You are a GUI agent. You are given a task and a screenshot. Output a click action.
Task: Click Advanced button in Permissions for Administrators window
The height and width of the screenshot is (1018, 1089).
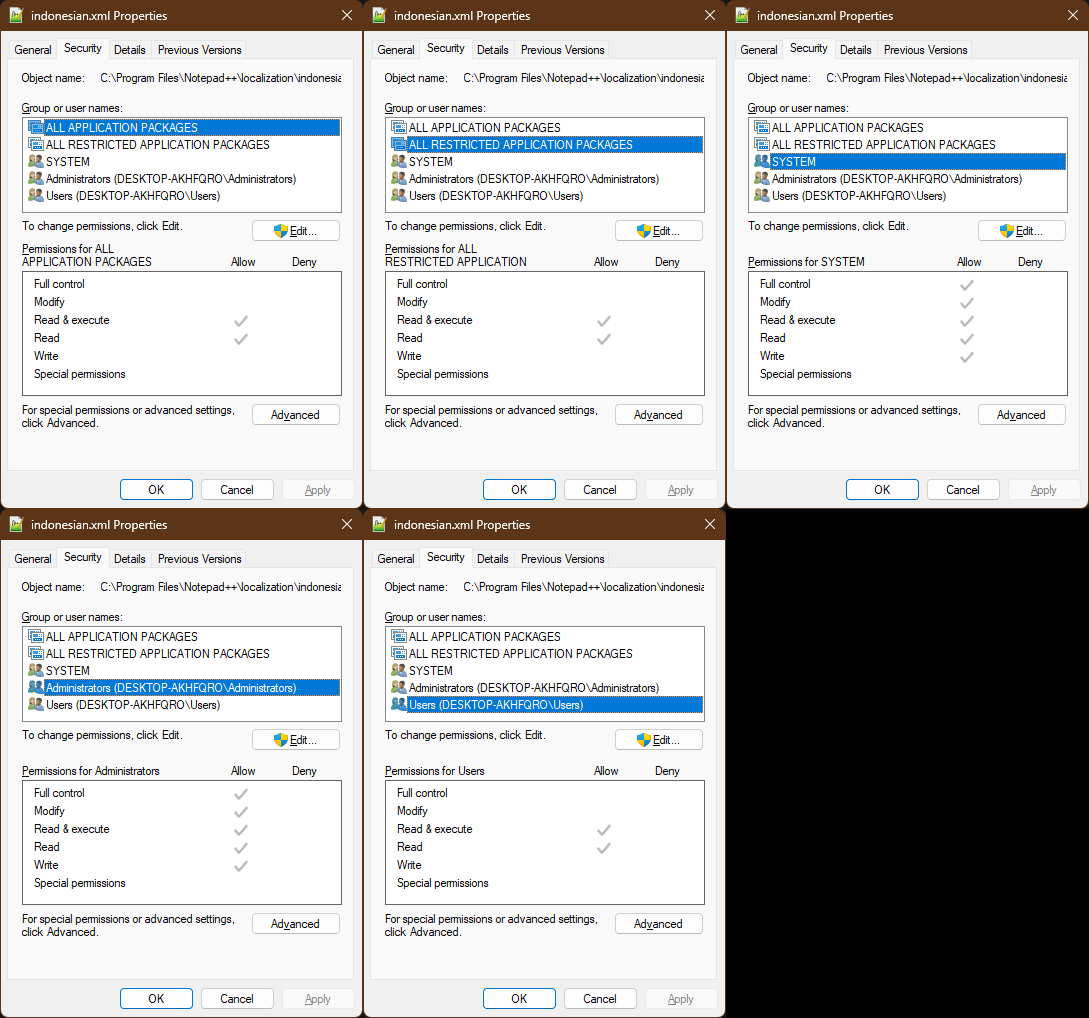[x=296, y=924]
